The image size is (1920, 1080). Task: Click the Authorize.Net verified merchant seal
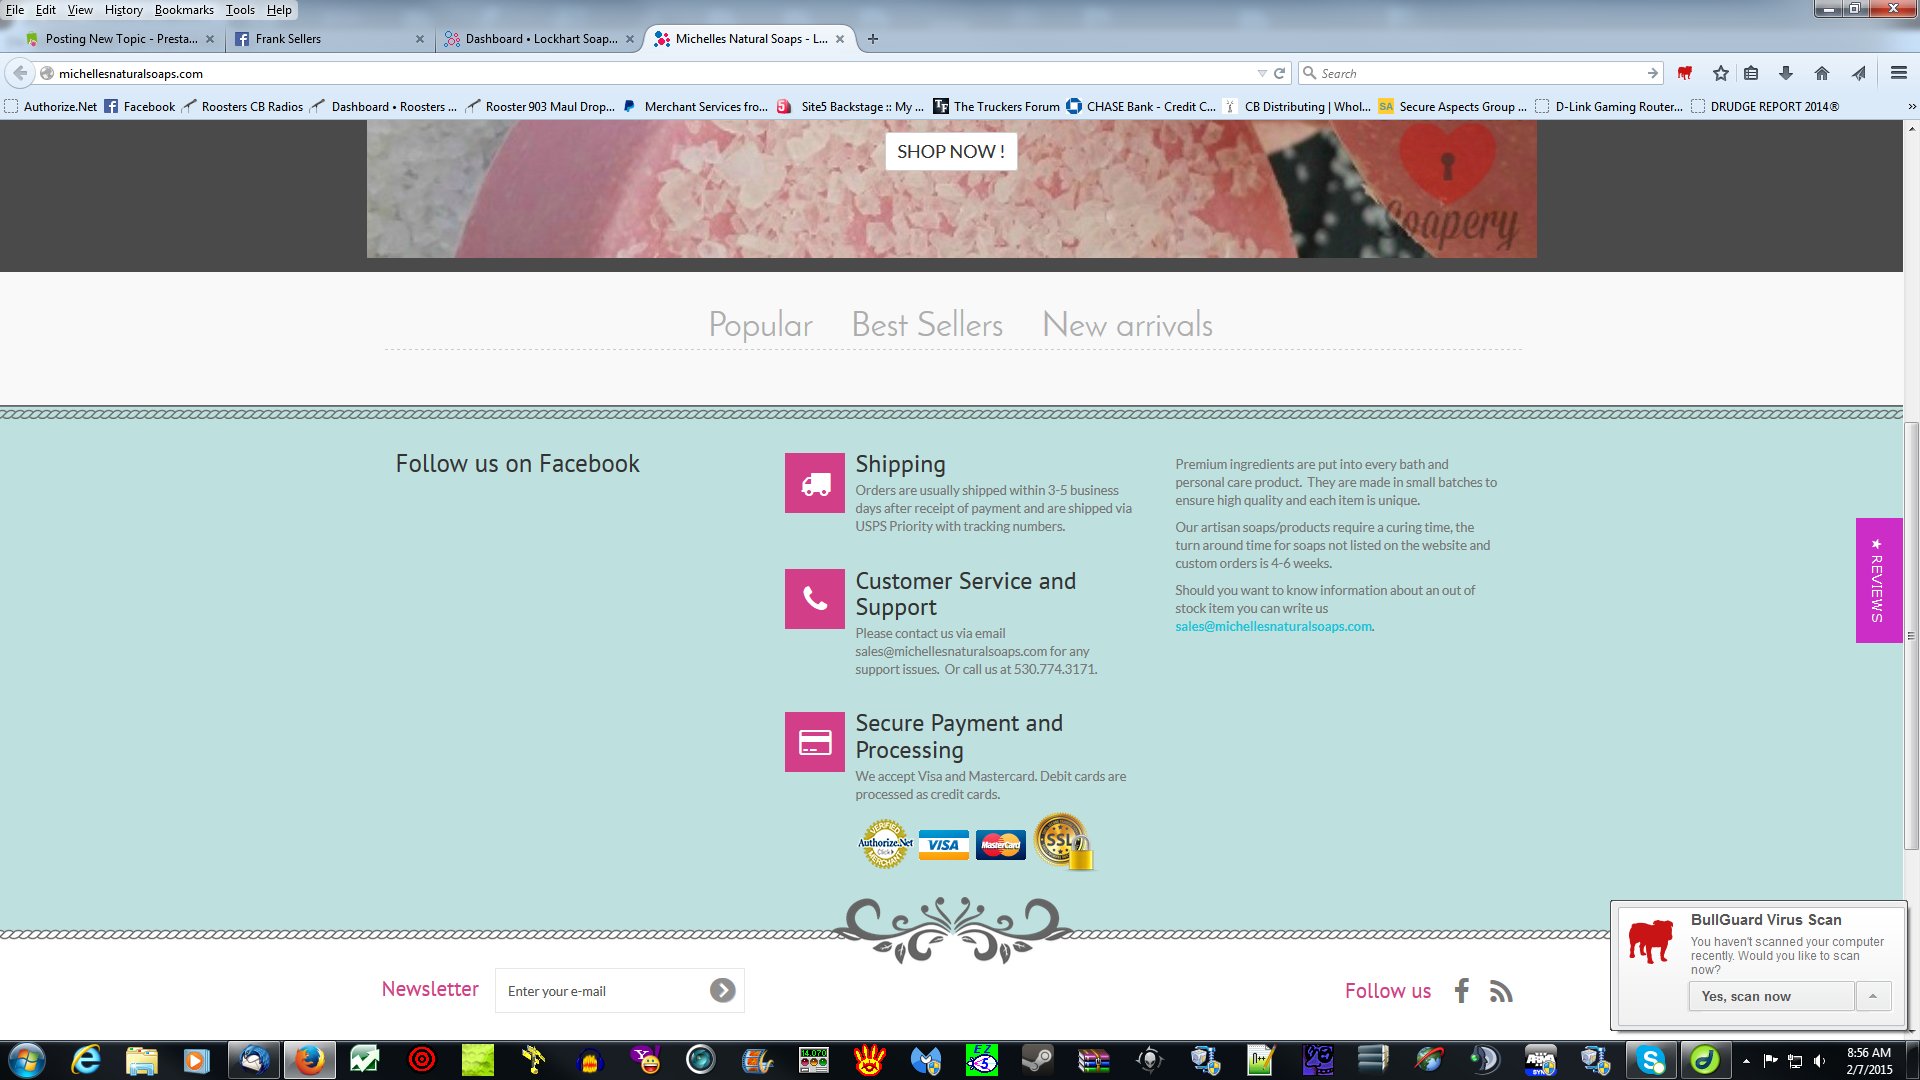[885, 844]
